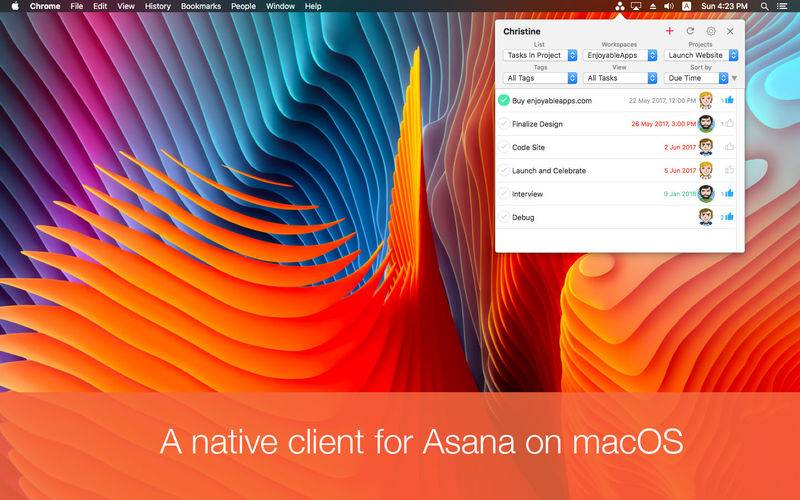
Task: Open the View menu in menu bar
Action: [126, 6]
